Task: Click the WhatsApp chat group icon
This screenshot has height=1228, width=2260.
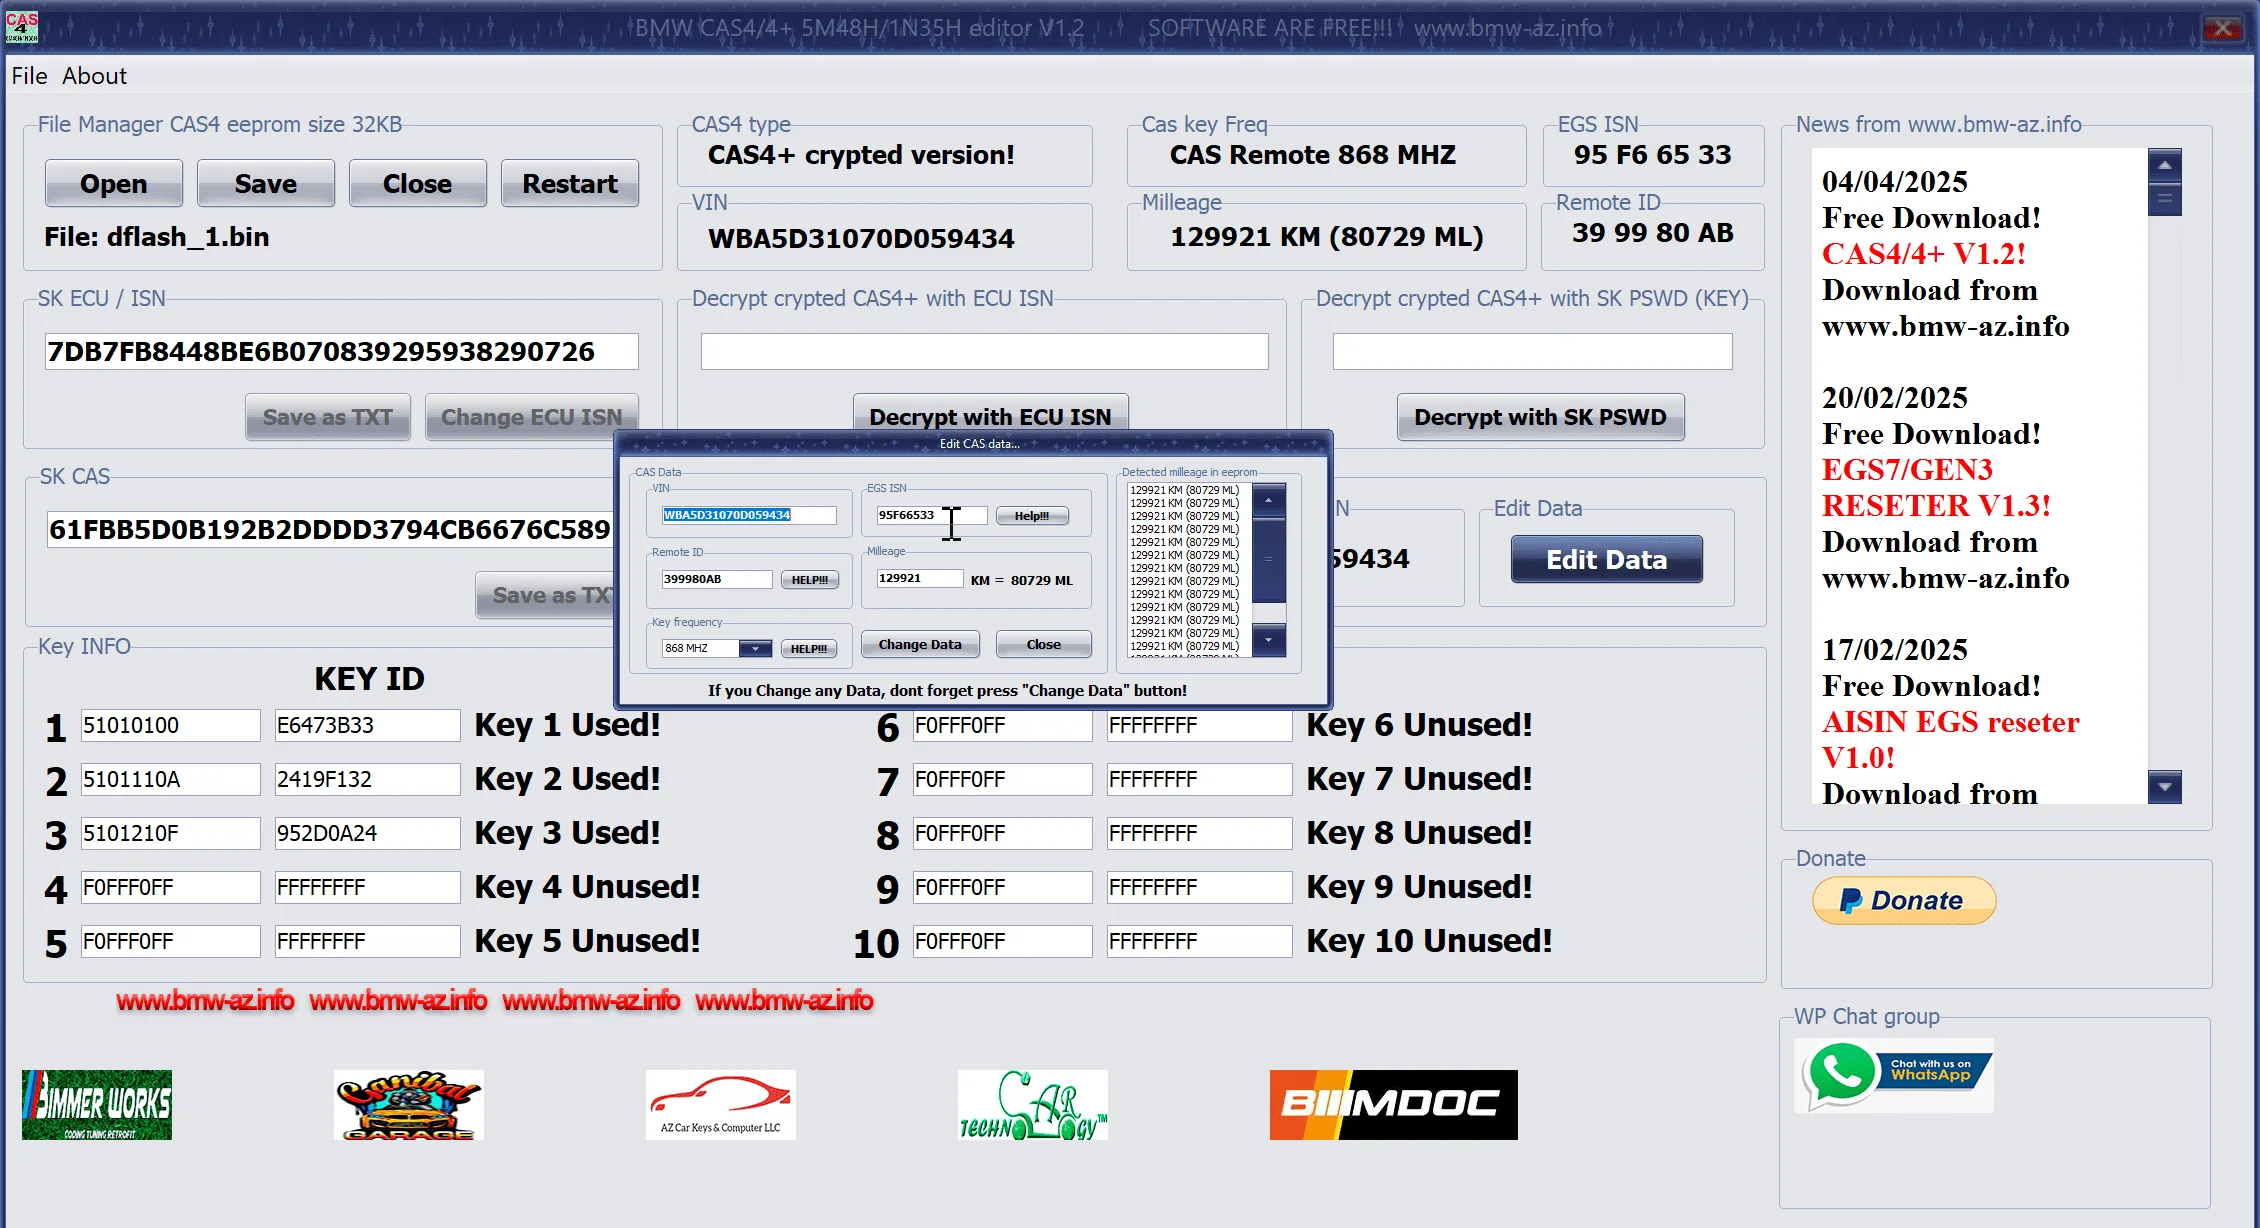Action: (1893, 1075)
